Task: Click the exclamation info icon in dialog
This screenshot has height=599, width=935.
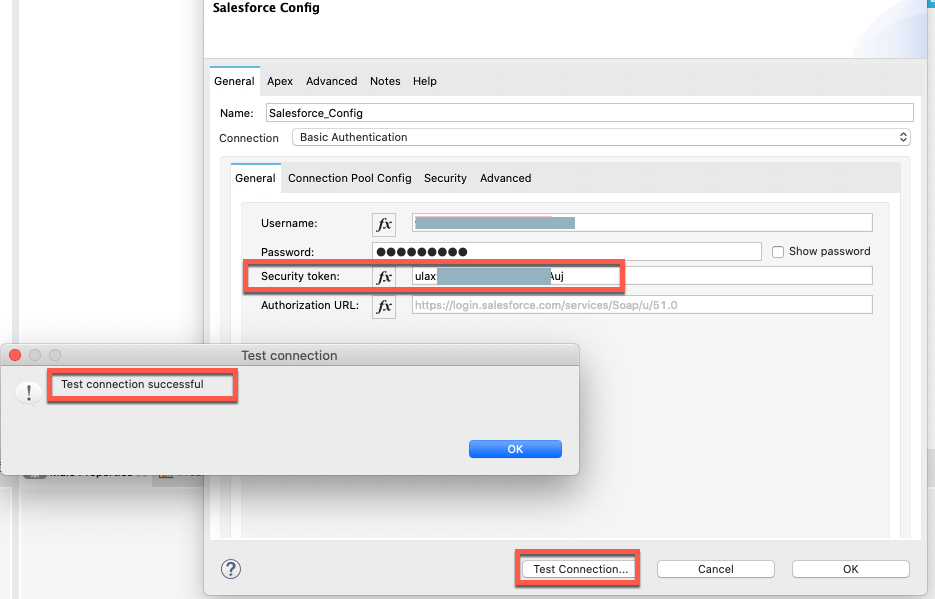Action: coord(27,392)
